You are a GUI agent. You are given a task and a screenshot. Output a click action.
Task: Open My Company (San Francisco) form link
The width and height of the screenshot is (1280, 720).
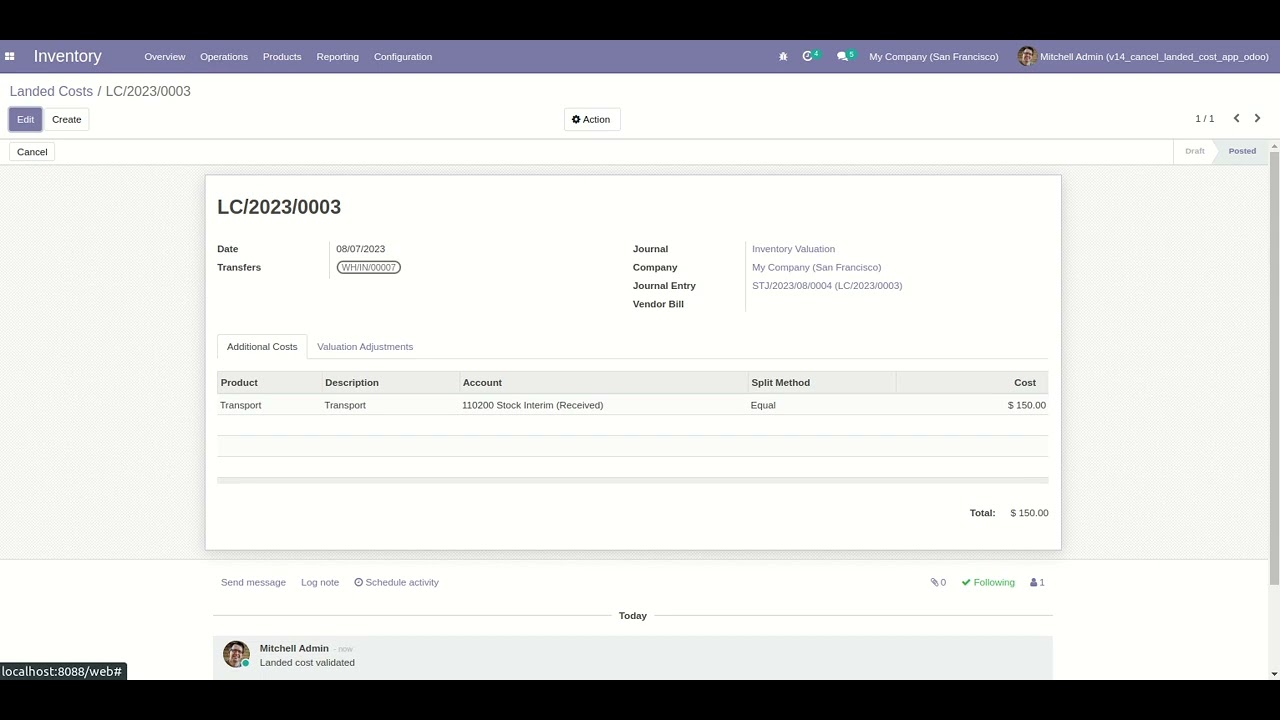tap(816, 268)
